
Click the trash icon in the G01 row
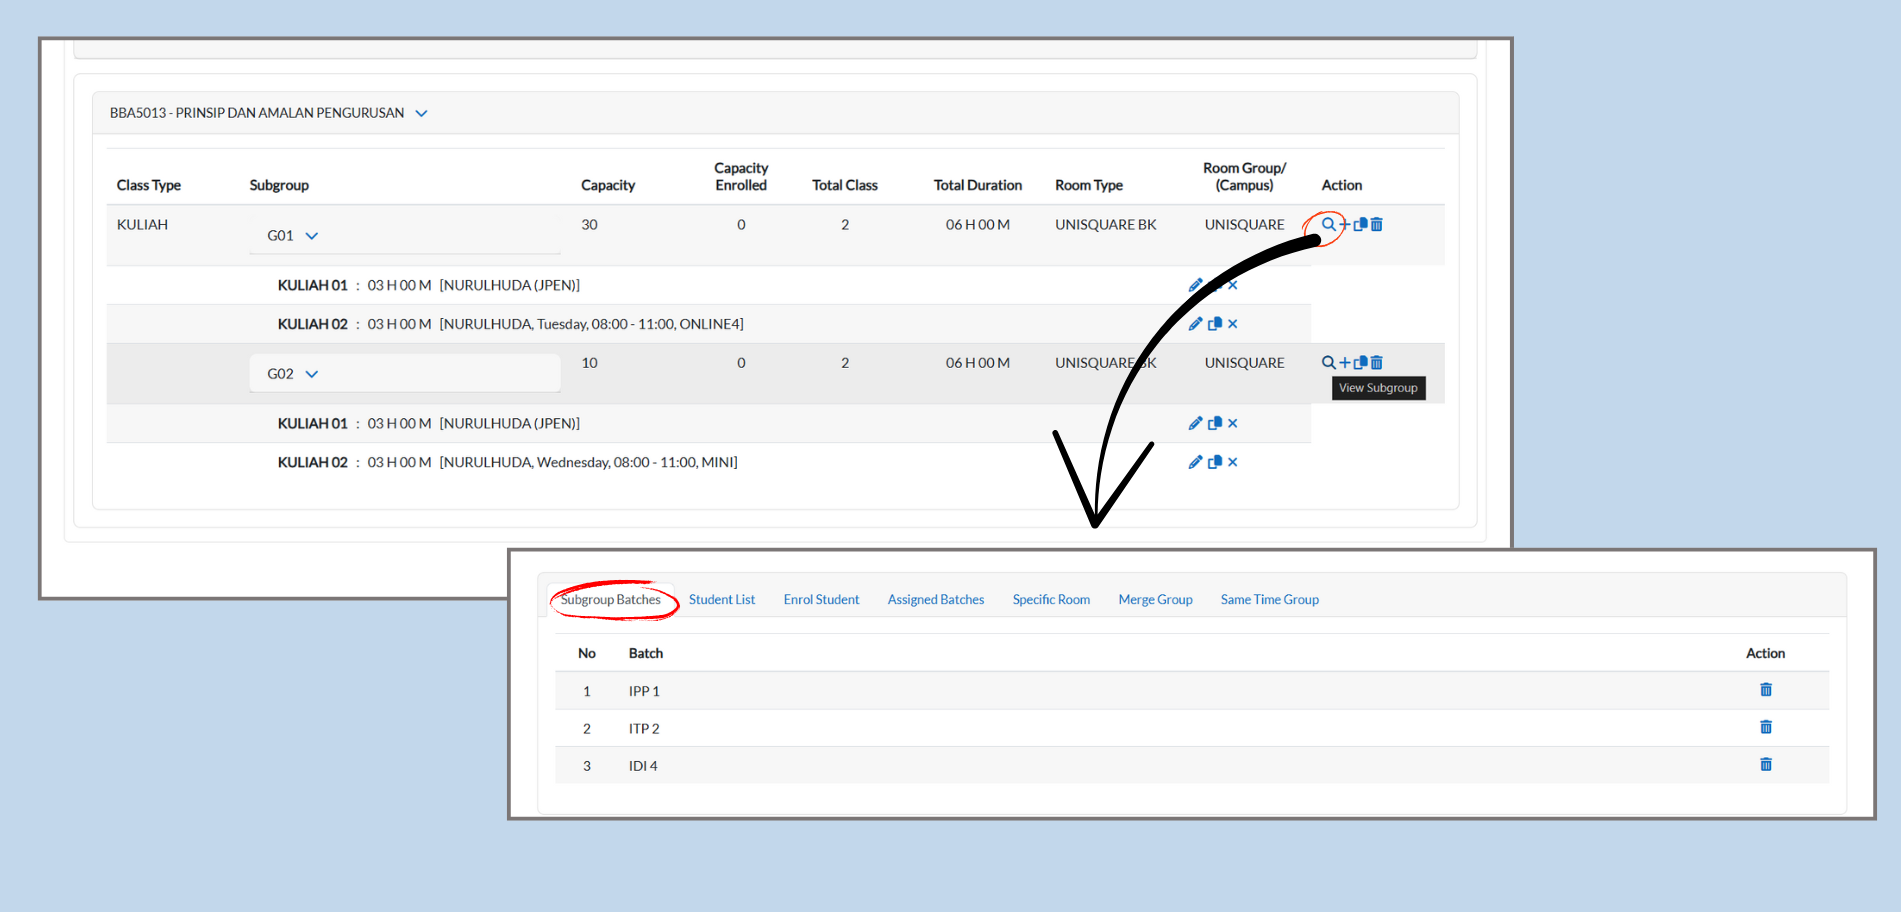coord(1377,224)
